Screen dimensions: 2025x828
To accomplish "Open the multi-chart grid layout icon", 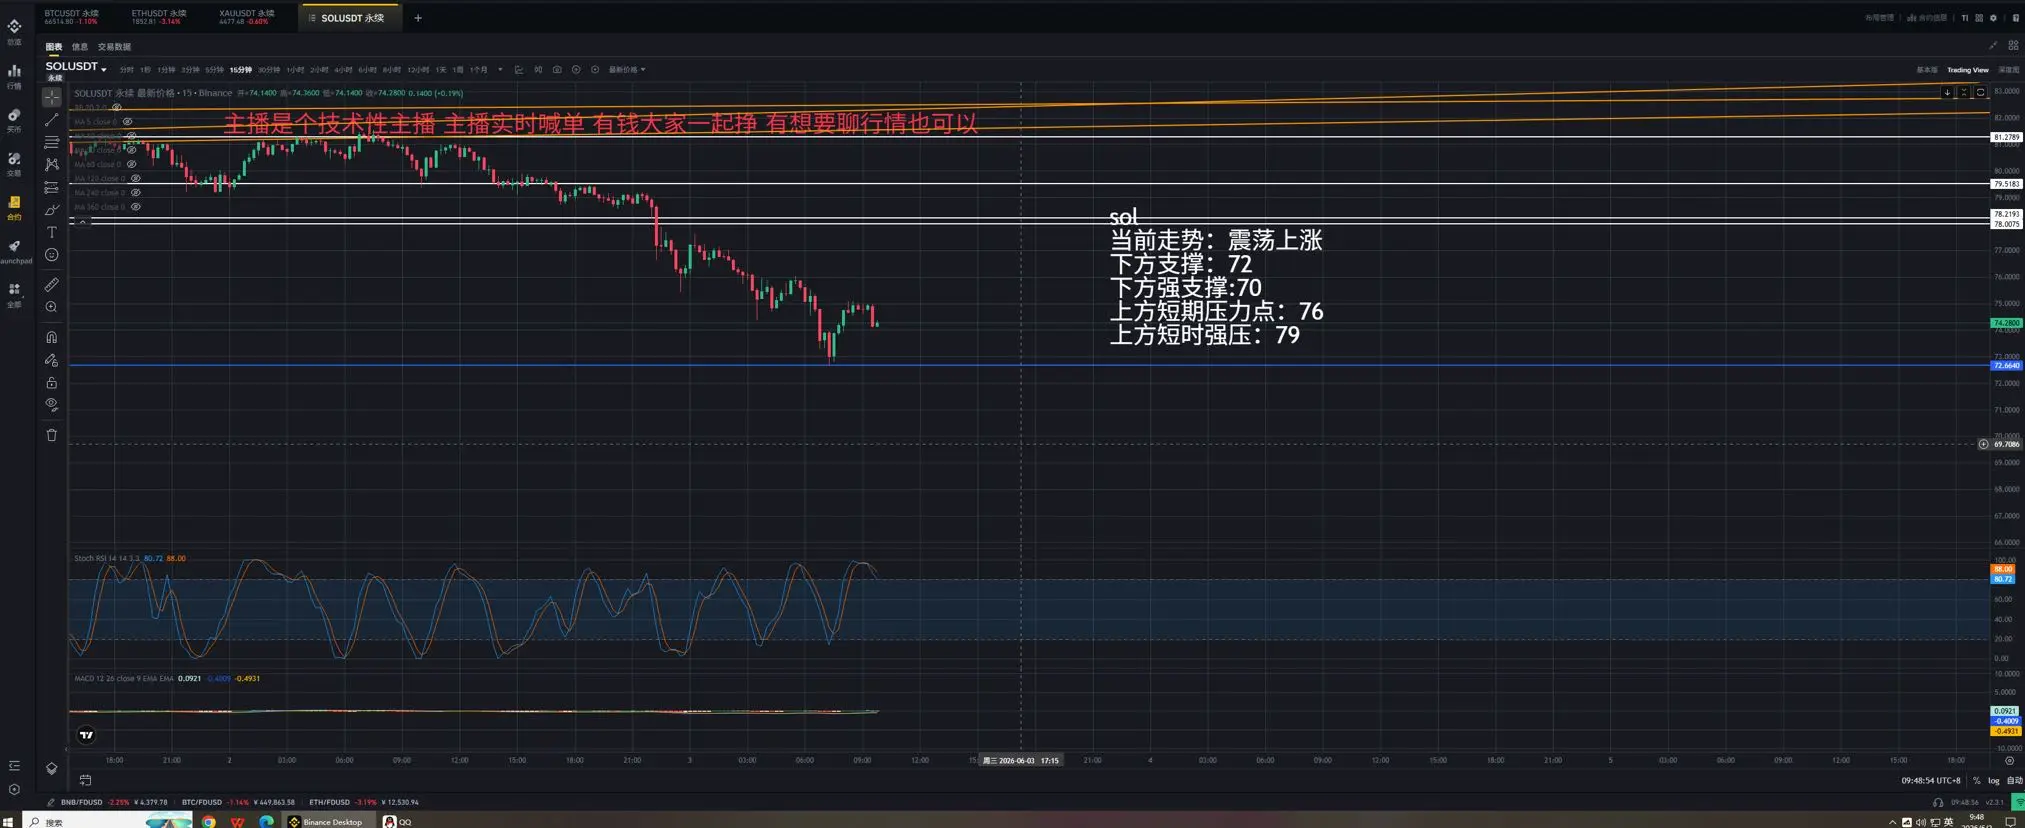I will point(2013,46).
